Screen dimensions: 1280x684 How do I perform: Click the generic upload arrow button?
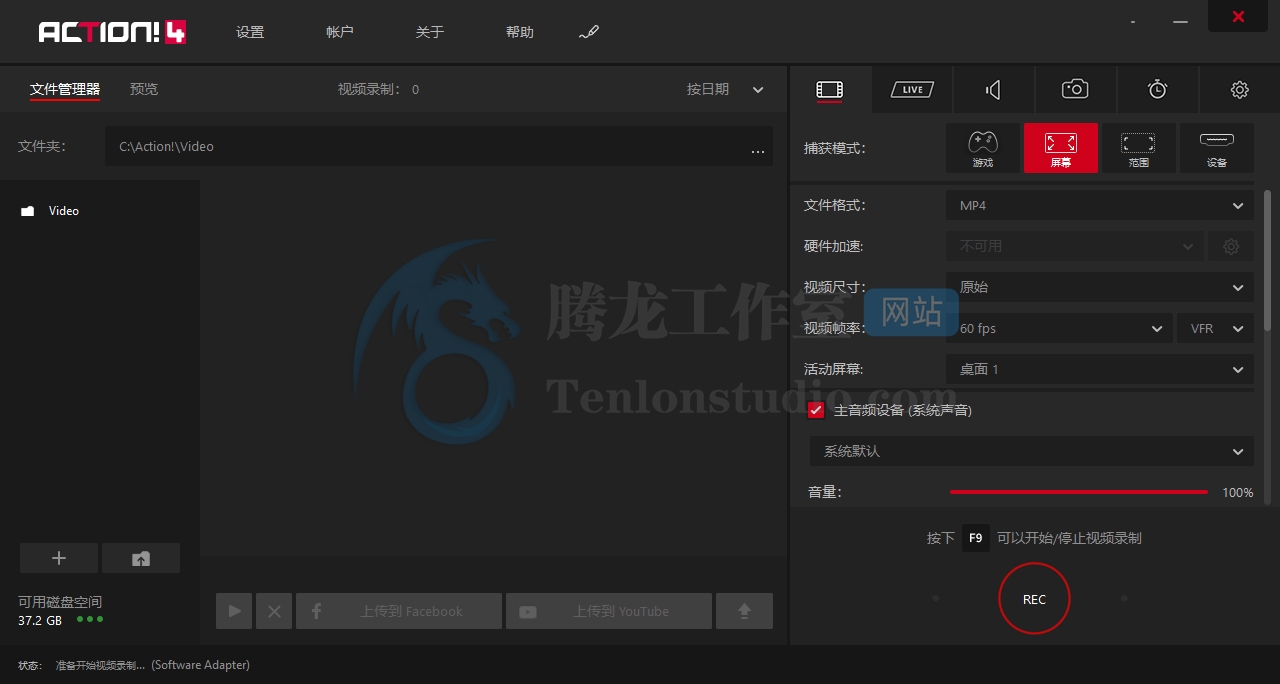coord(744,611)
